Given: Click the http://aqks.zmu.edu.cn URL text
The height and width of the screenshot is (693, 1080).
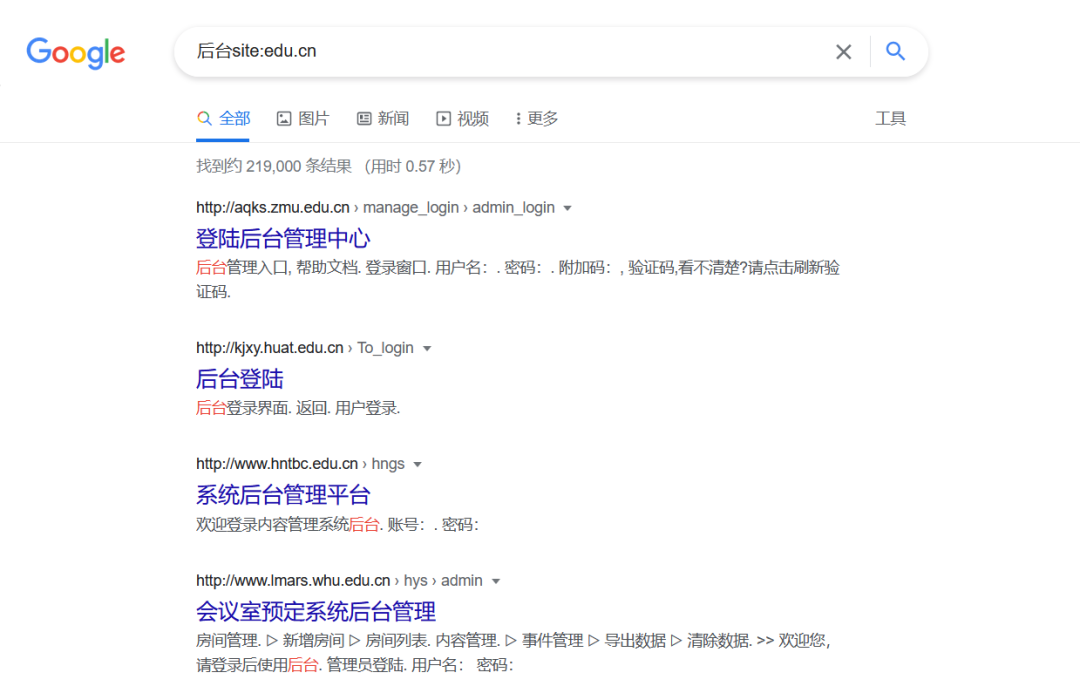Looking at the screenshot, I should [273, 207].
